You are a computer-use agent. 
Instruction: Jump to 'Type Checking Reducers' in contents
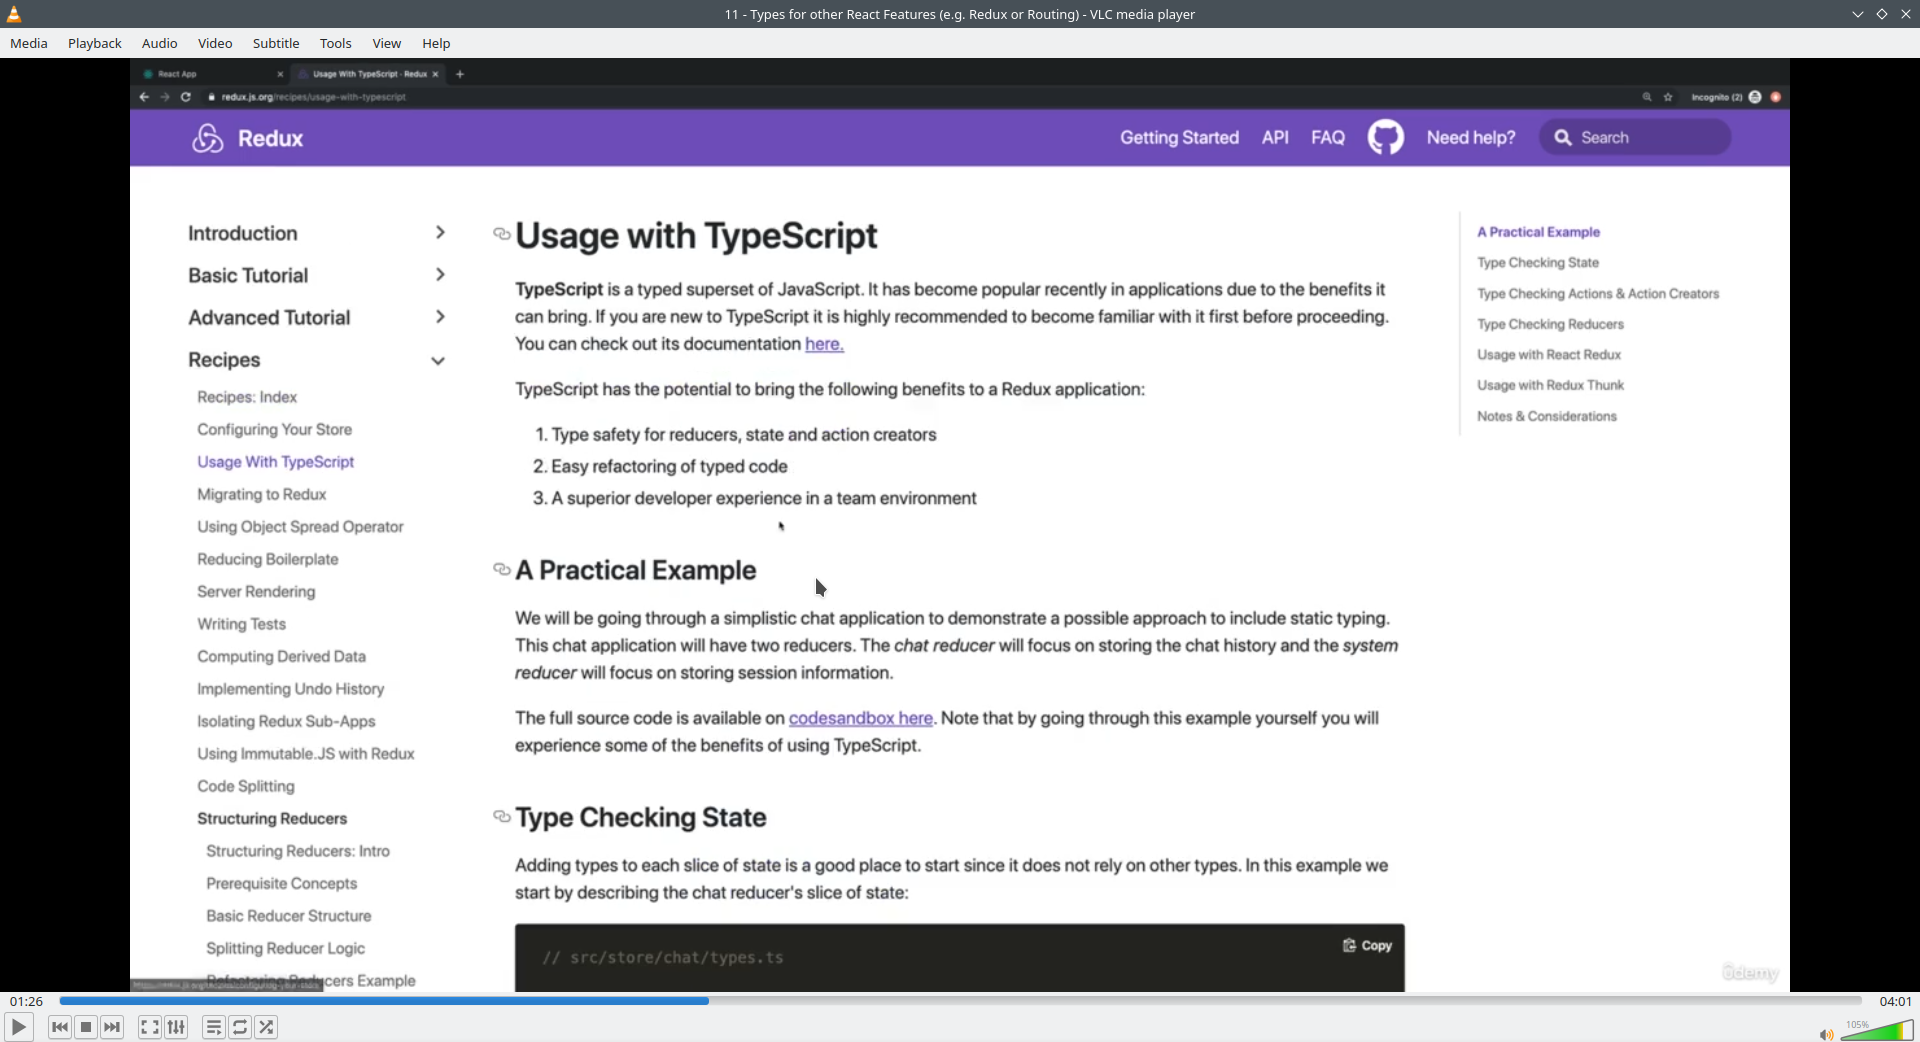(1551, 324)
